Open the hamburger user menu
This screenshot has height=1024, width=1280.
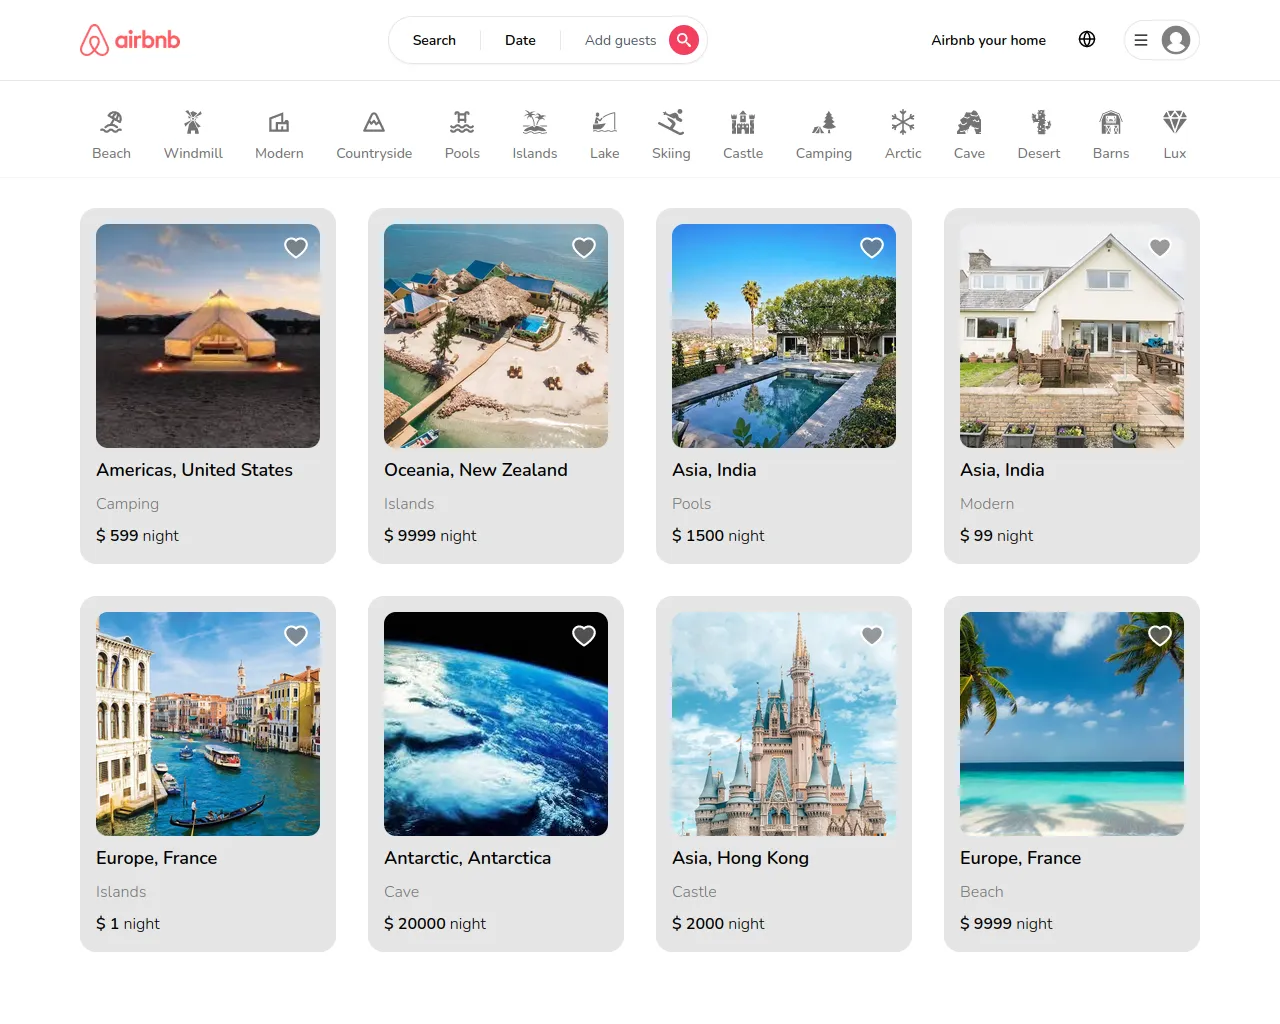1141,40
